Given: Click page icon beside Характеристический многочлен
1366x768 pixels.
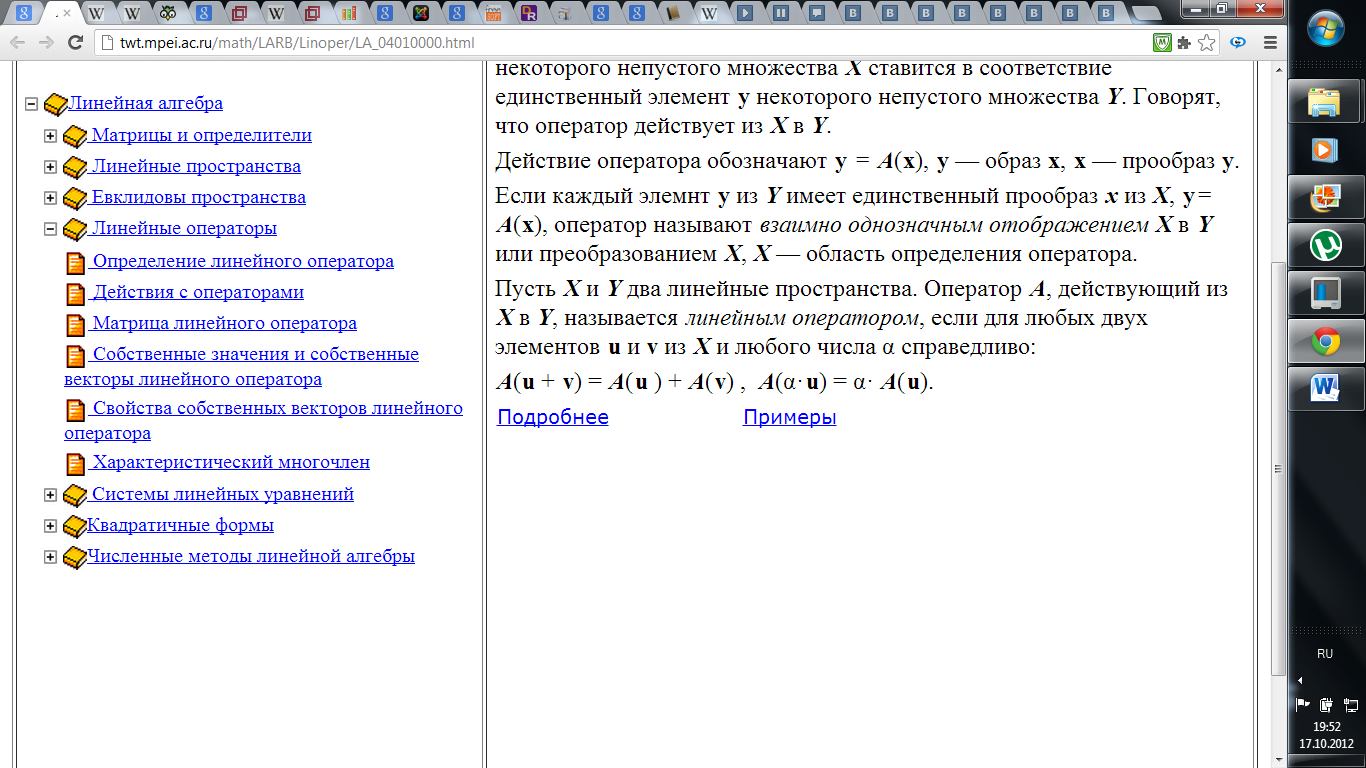Looking at the screenshot, I should 76,464.
